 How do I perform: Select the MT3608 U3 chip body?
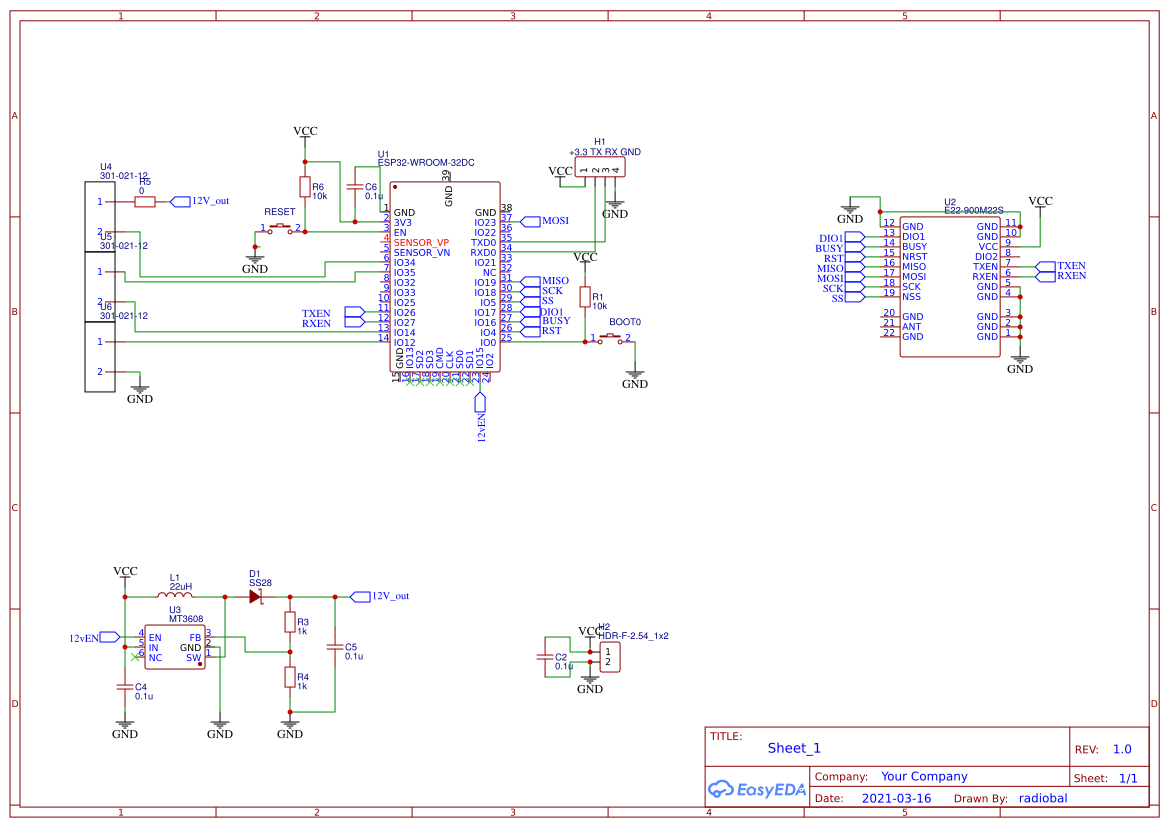click(175, 647)
